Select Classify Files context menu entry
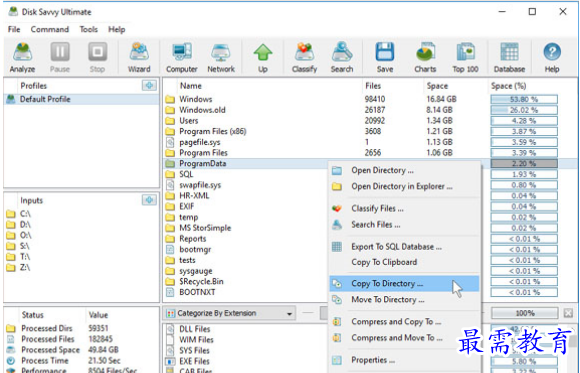Screen dimensions: 580x373 click(404, 209)
